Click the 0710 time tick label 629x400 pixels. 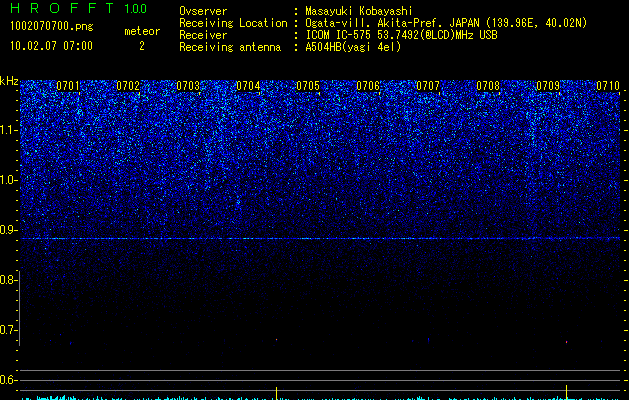tap(608, 86)
